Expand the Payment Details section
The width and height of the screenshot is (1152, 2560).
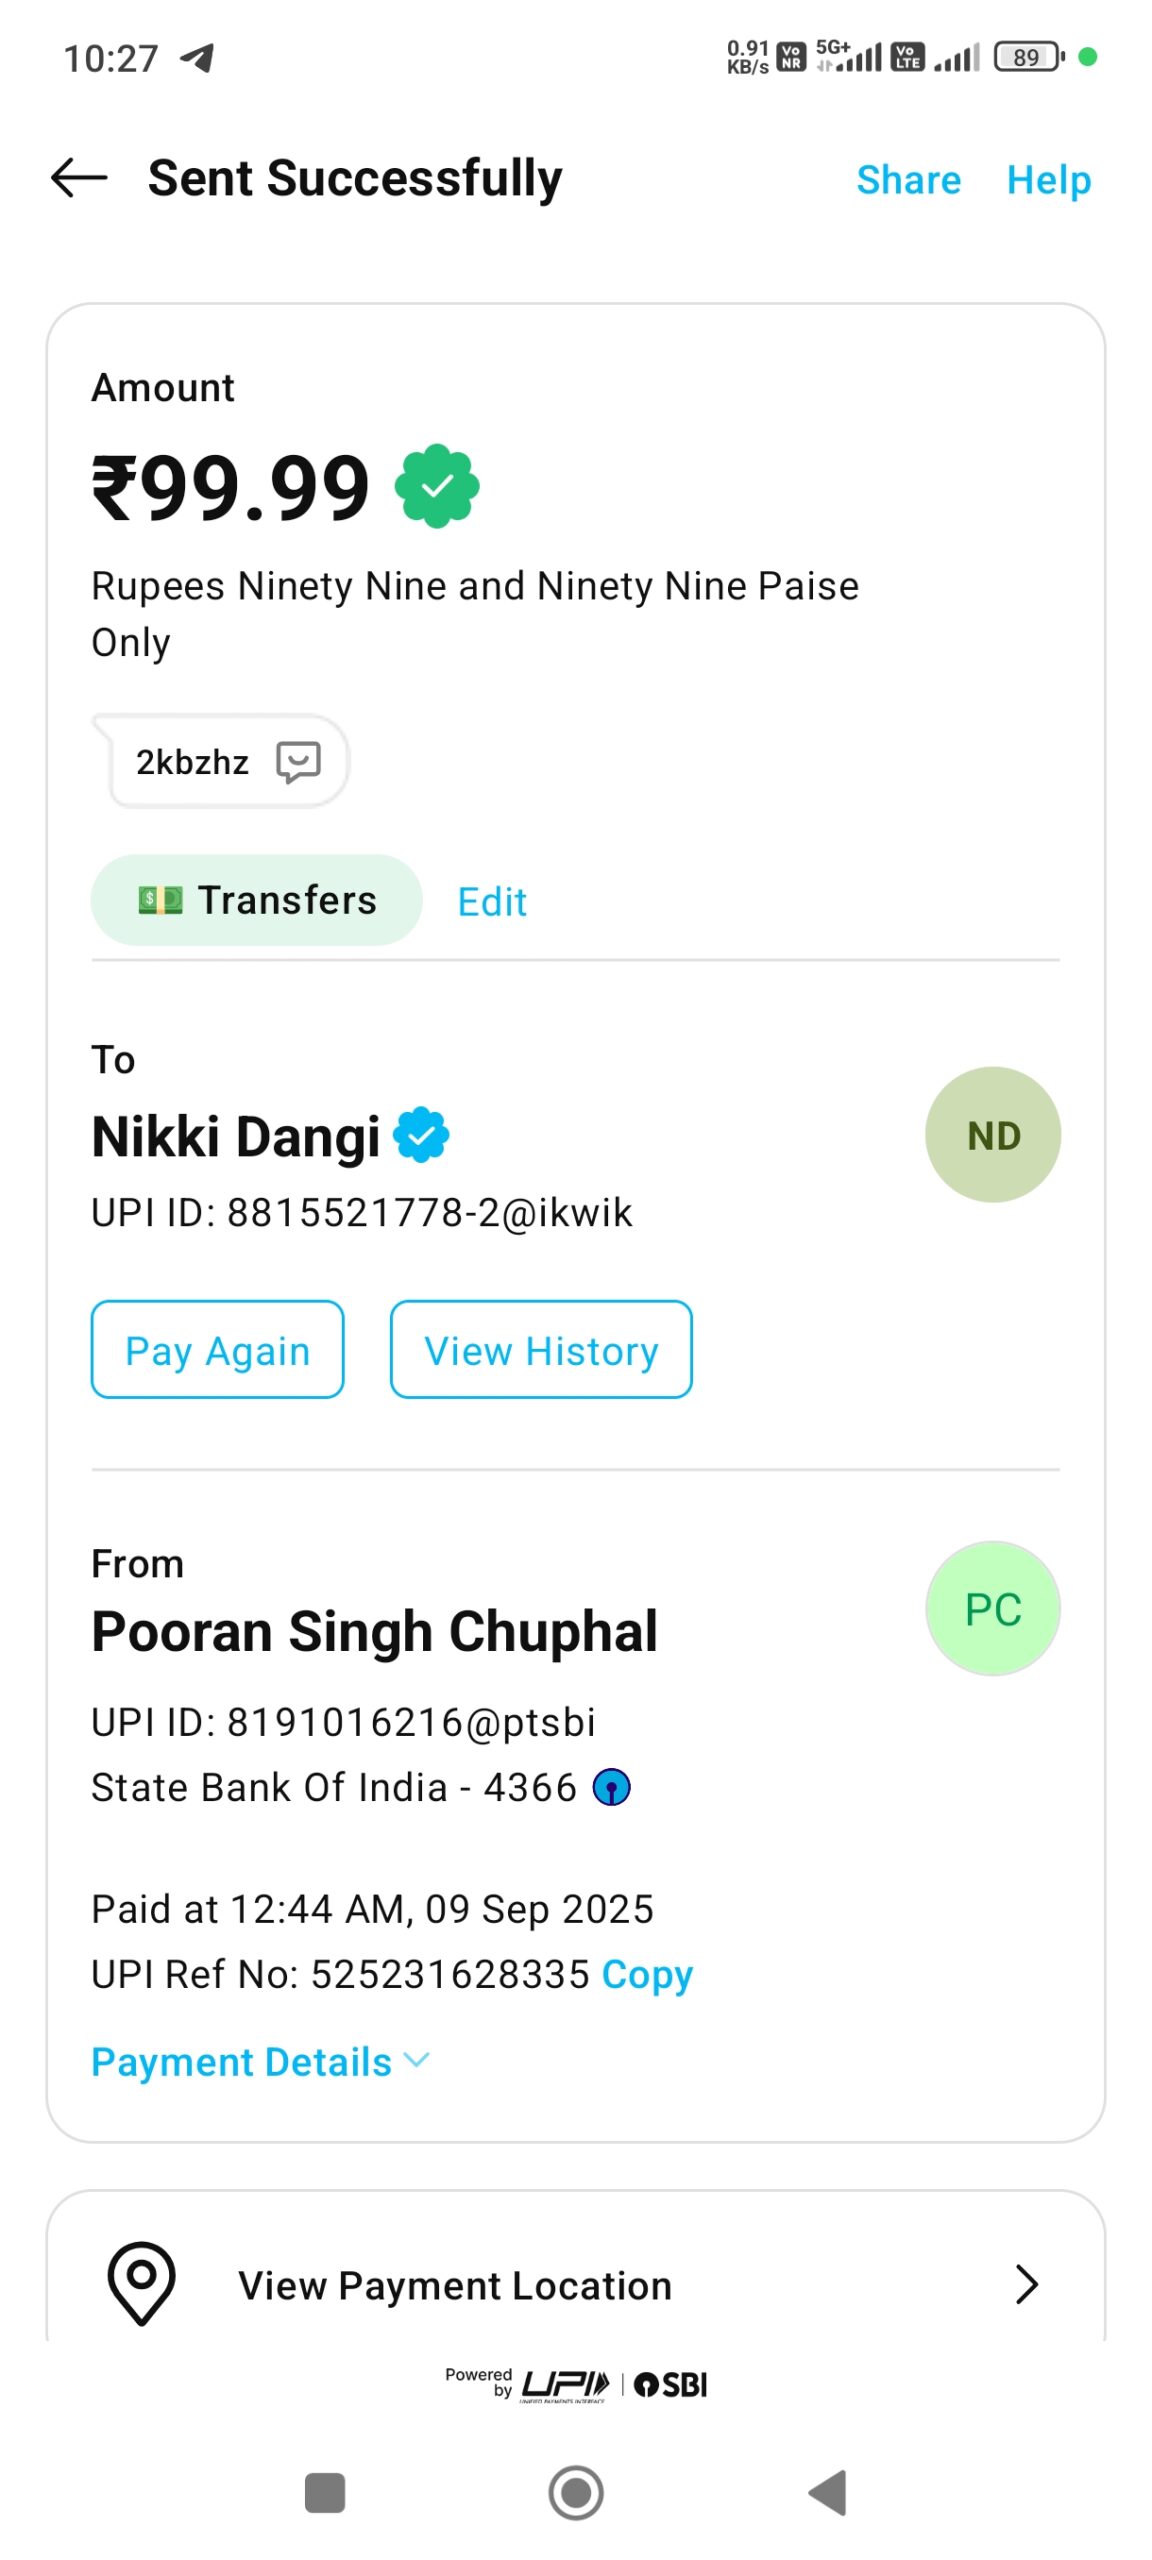point(260,2062)
